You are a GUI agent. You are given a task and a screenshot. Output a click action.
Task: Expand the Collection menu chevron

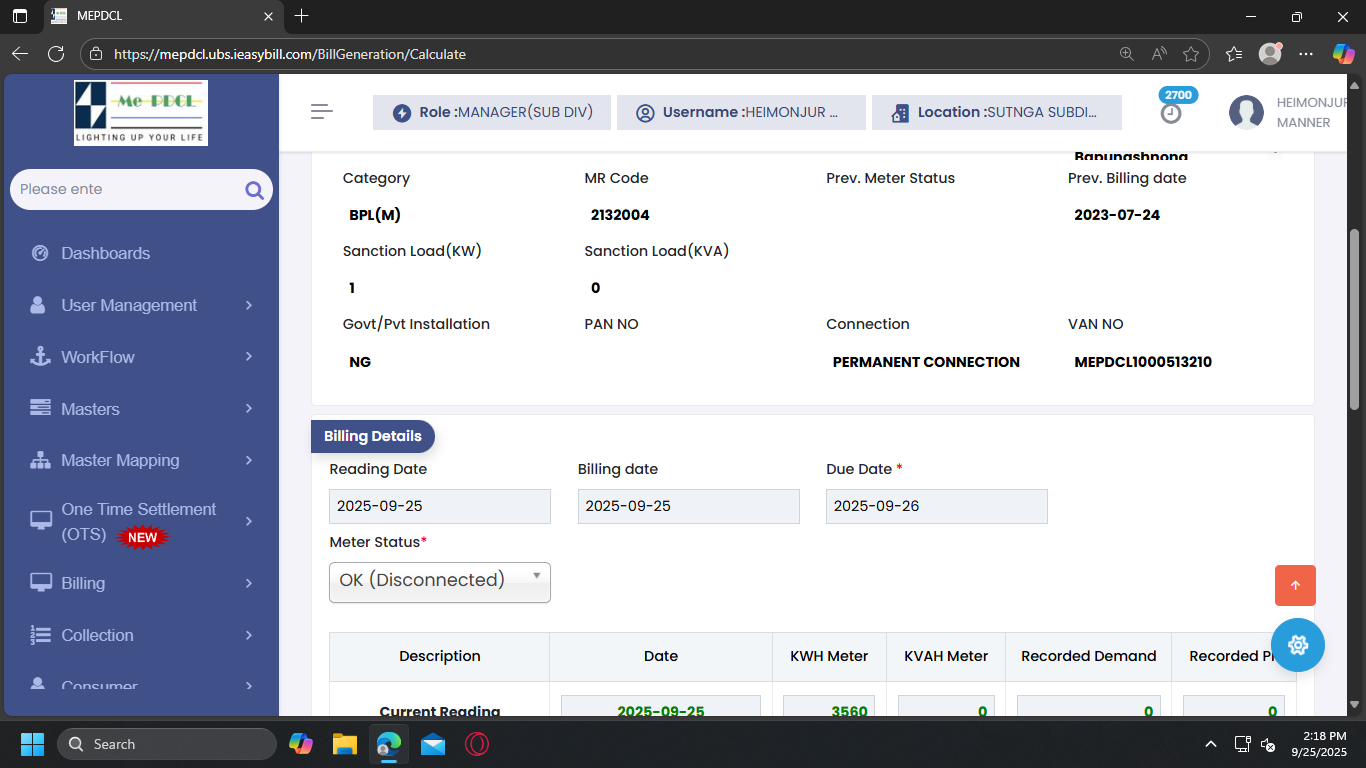[x=249, y=635]
